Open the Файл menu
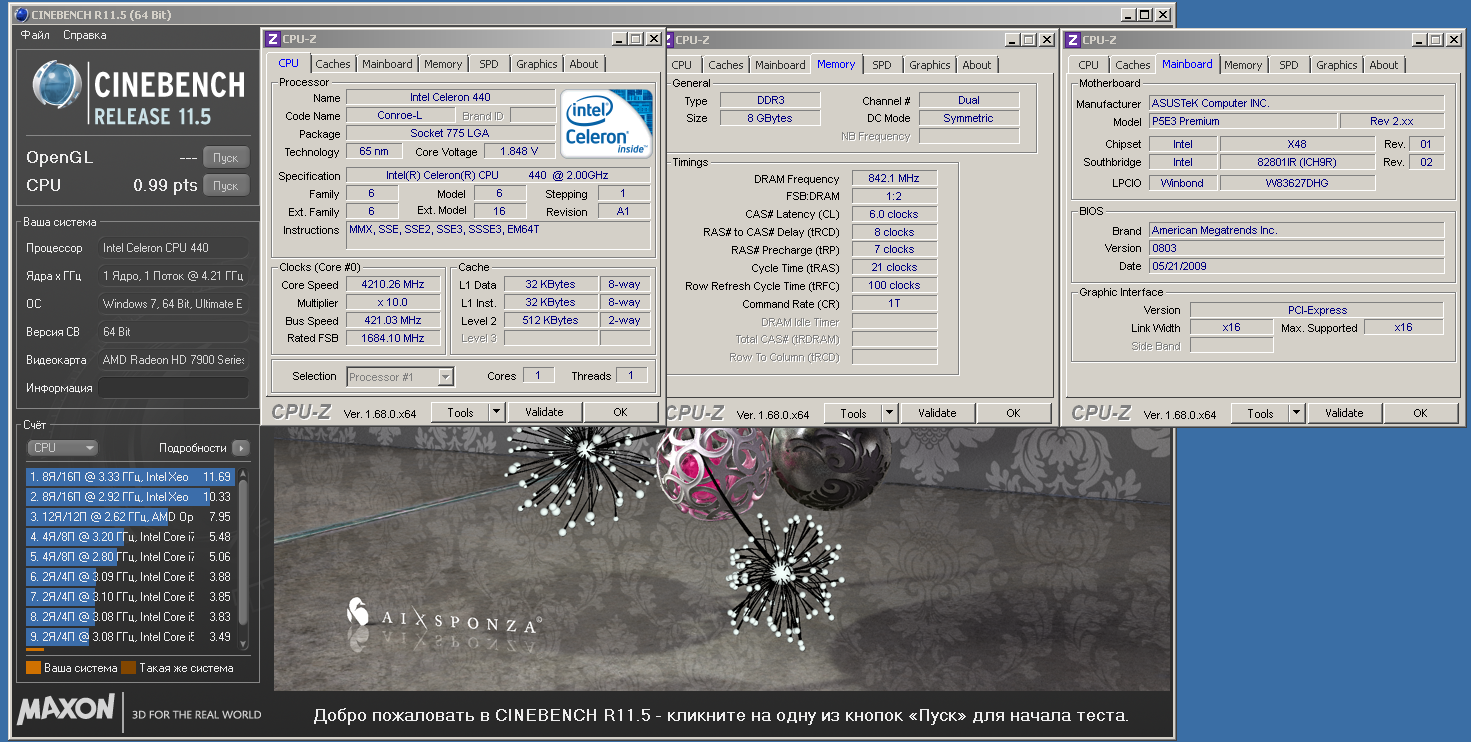Viewport: 1471px width, 742px height. coord(35,35)
